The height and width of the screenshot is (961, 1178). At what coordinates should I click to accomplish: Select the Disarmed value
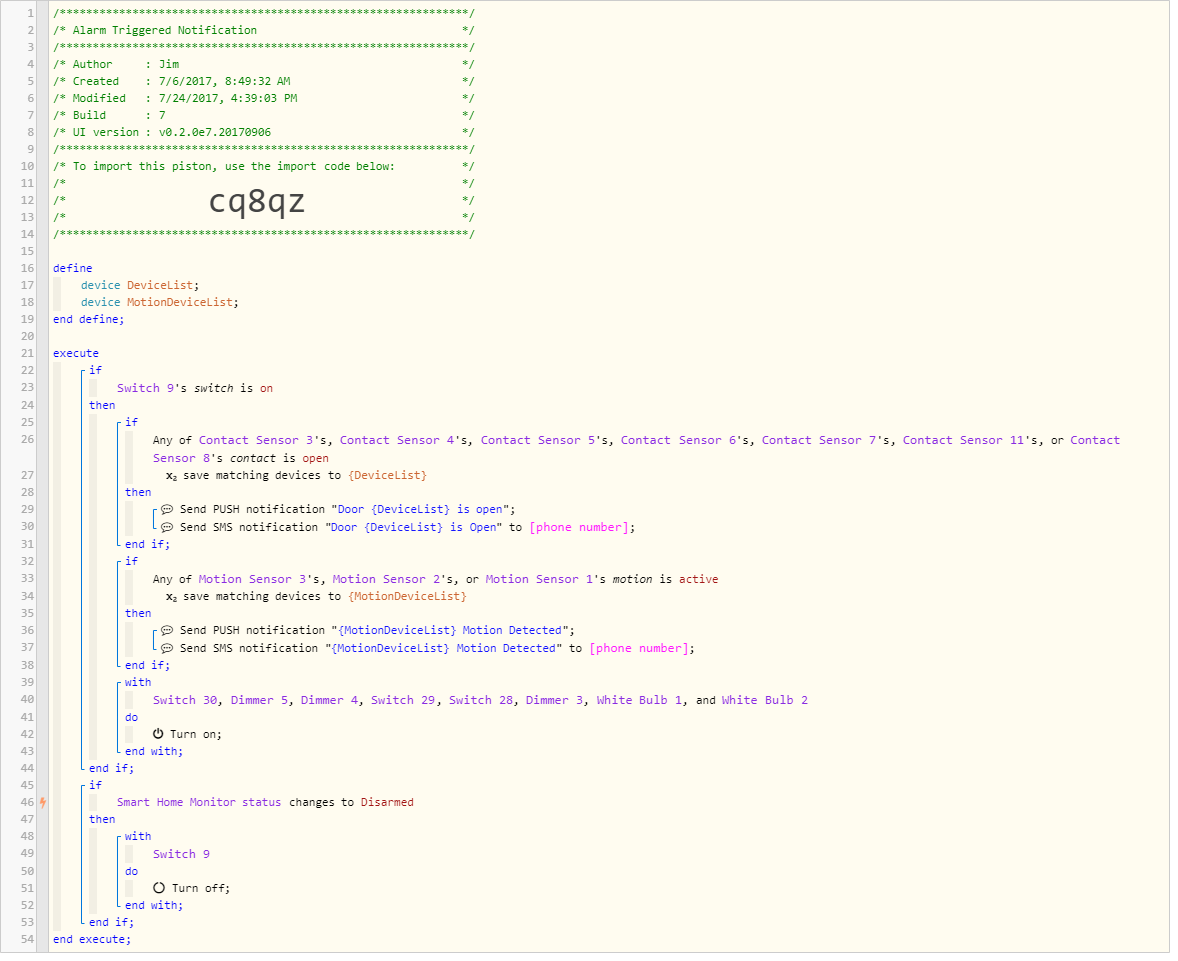(x=387, y=802)
